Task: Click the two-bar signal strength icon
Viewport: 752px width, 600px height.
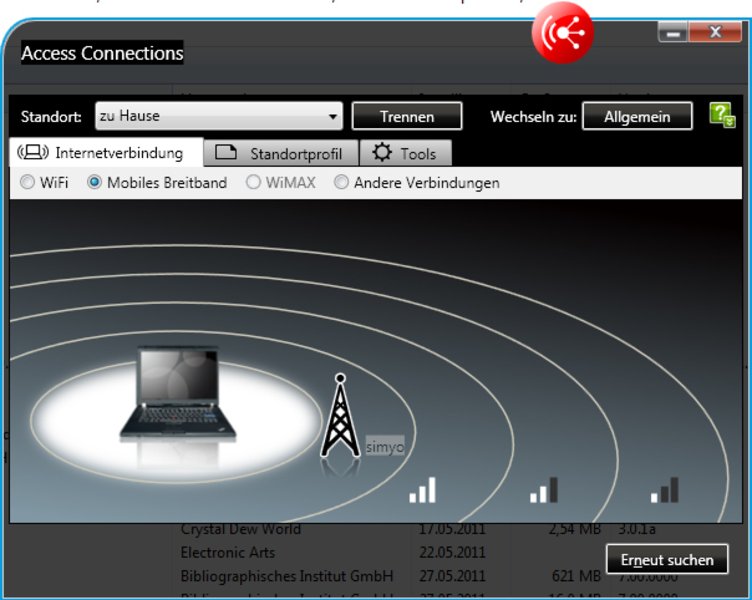Action: coord(544,490)
